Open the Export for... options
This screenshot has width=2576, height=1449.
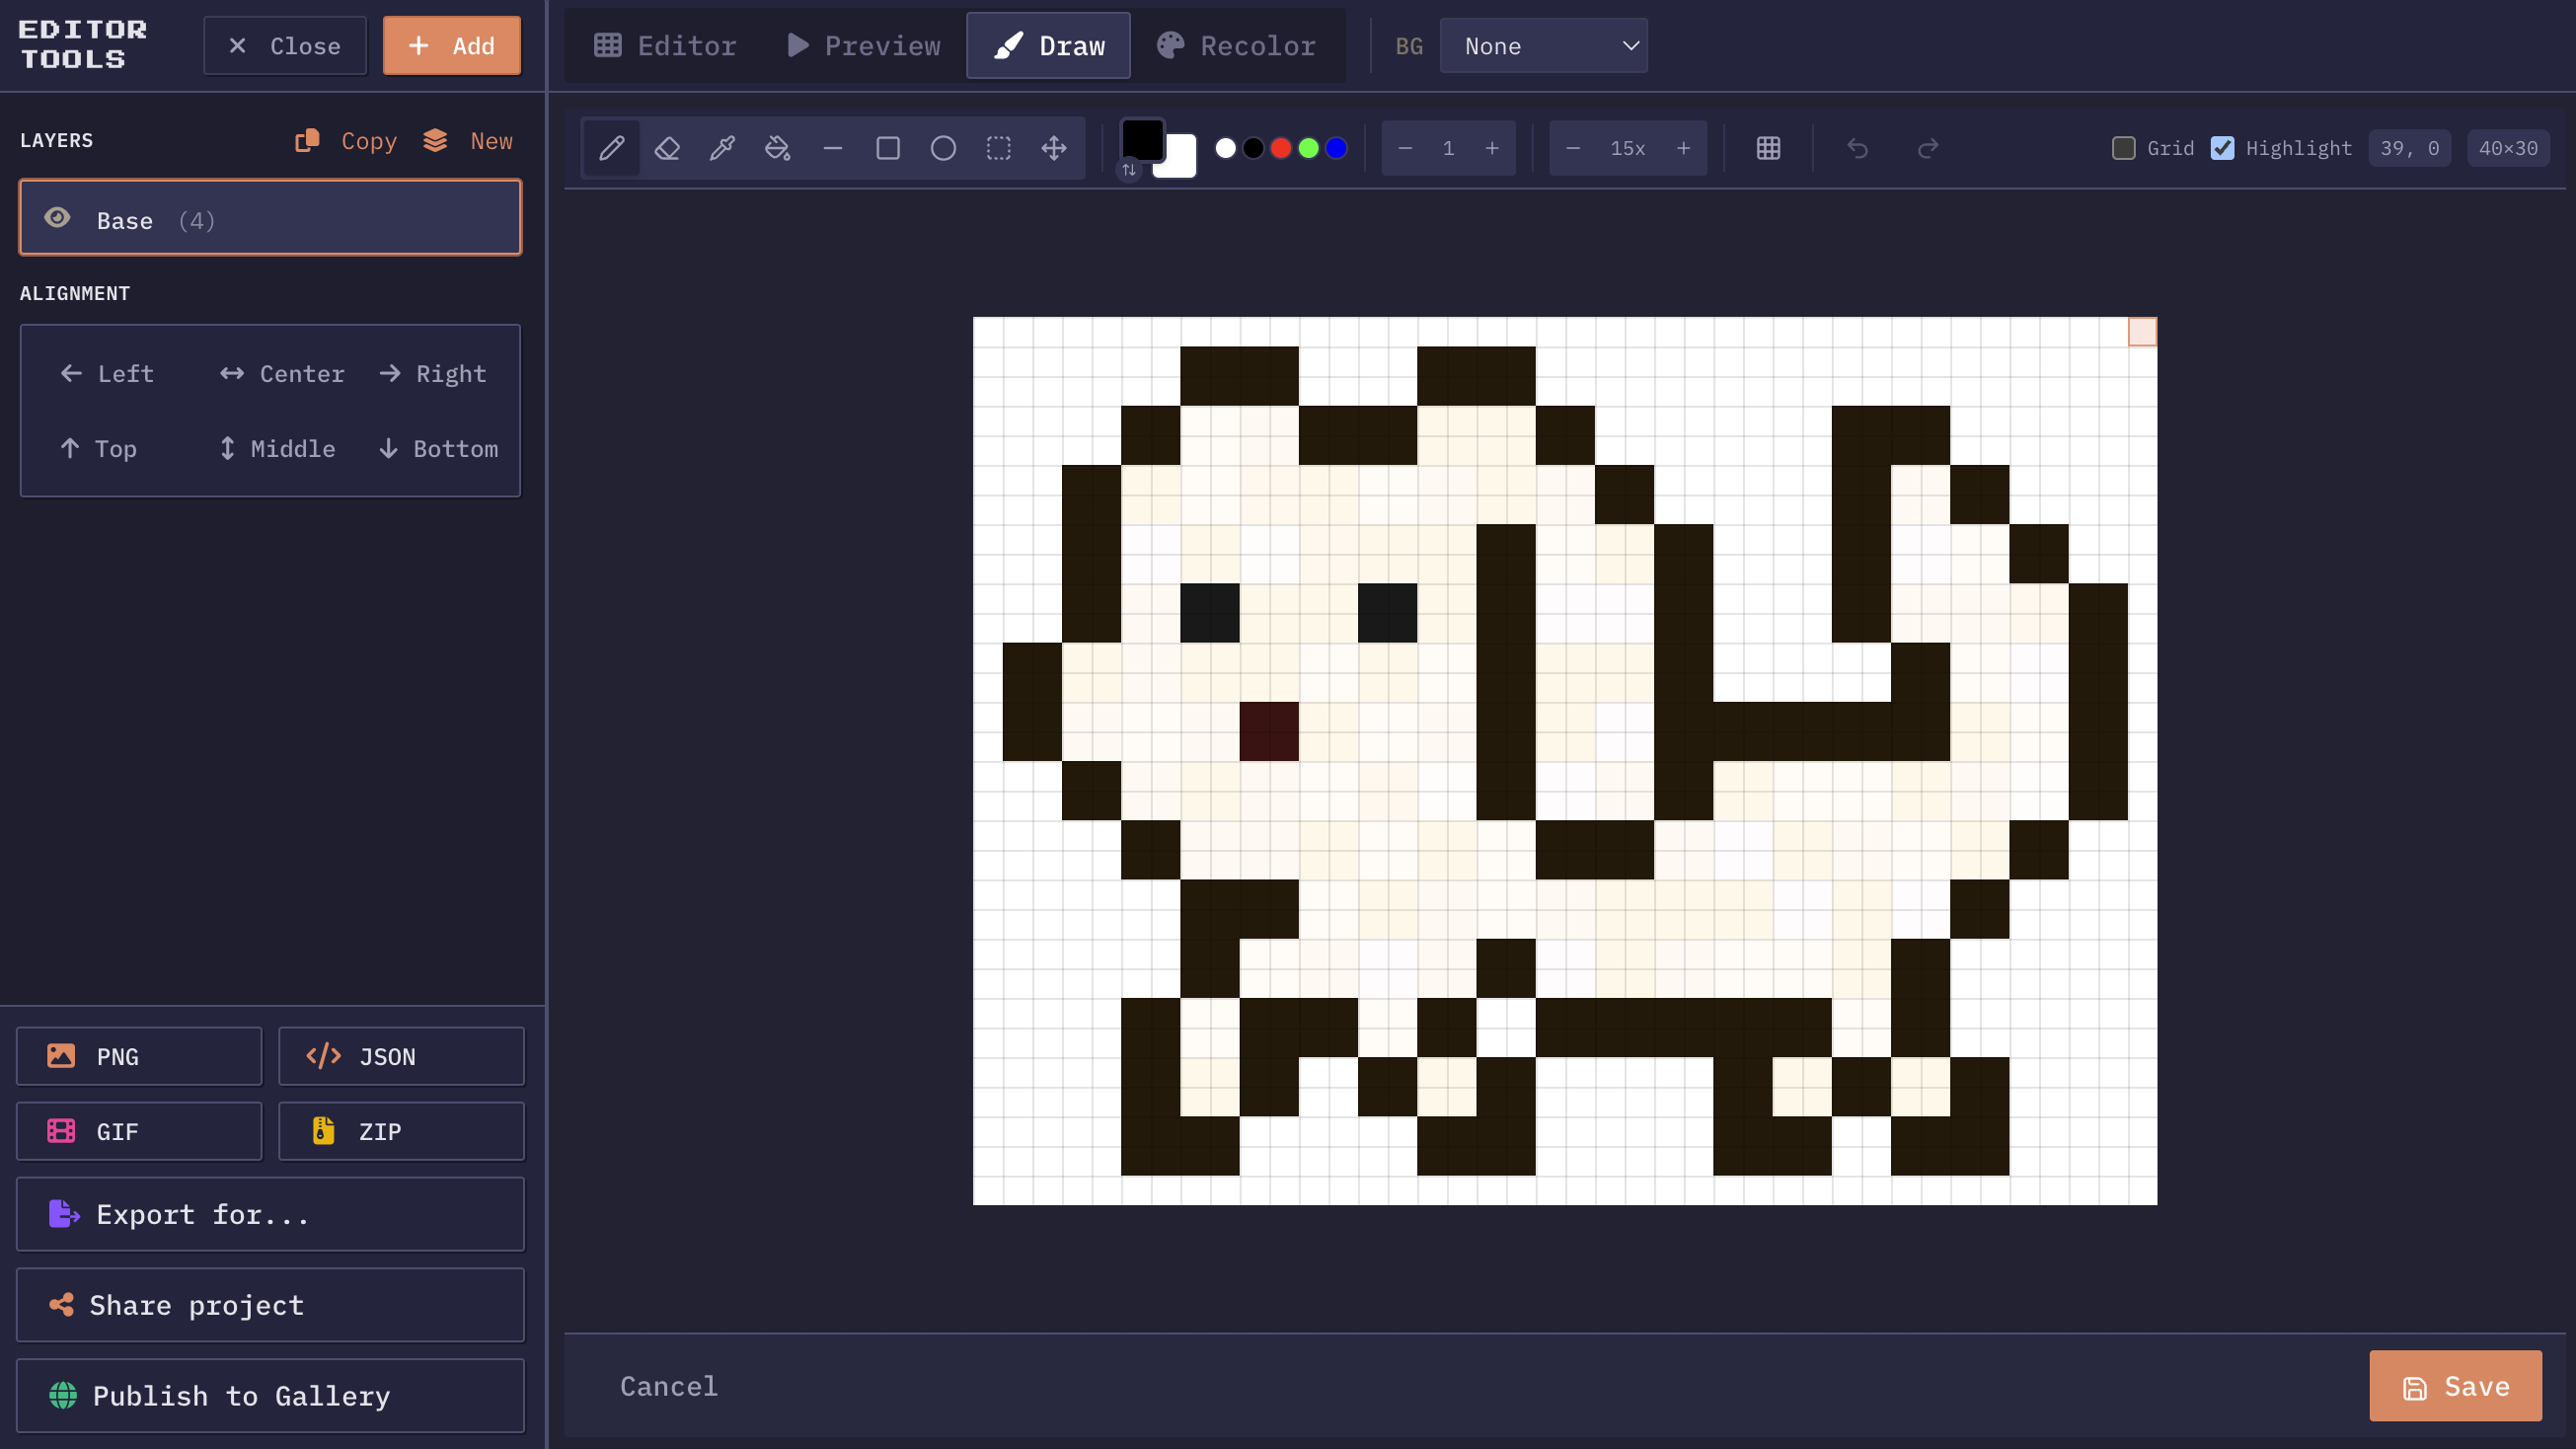270,1214
